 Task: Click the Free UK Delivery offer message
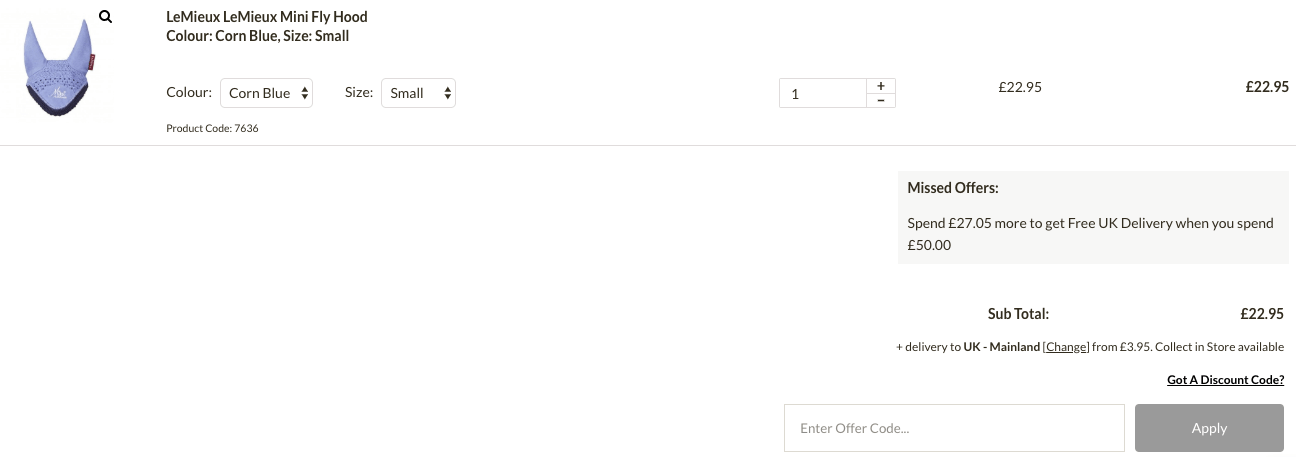(1091, 233)
